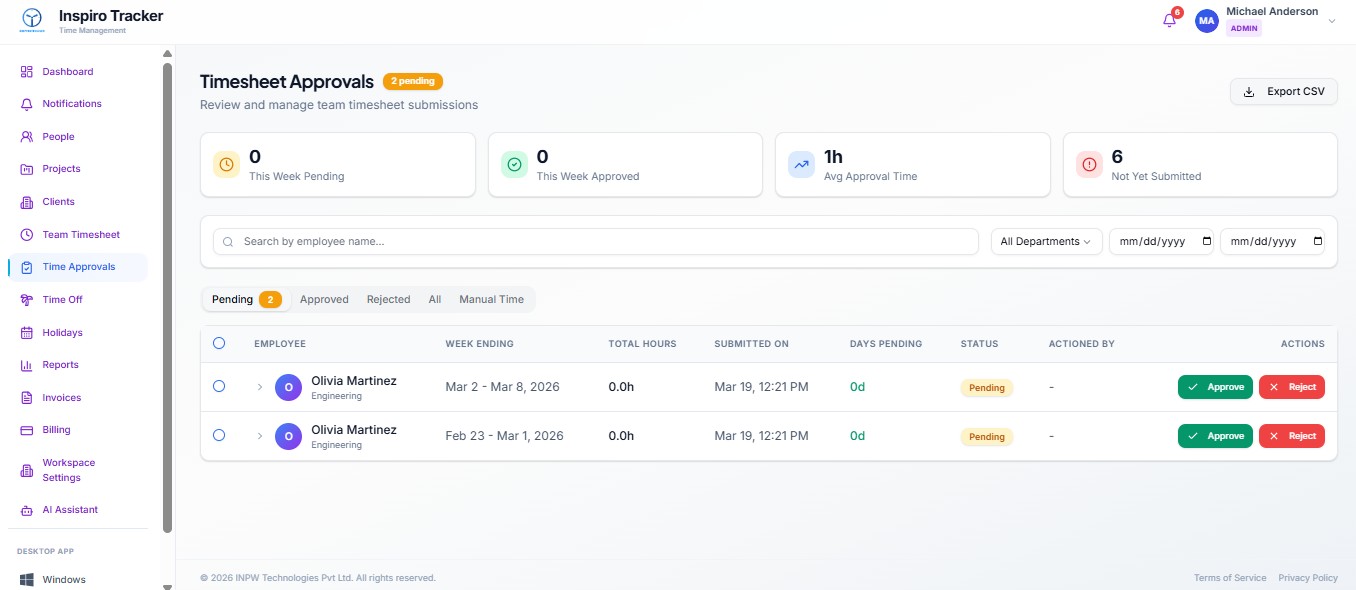Click the Export CSV button
Image resolution: width=1356 pixels, height=590 pixels.
1283,92
